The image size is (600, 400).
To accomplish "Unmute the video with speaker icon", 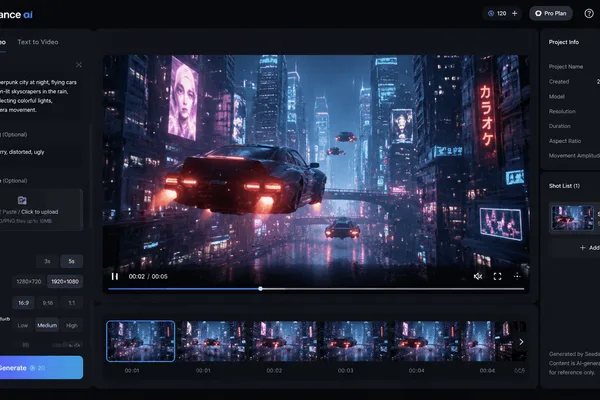I will 478,276.
